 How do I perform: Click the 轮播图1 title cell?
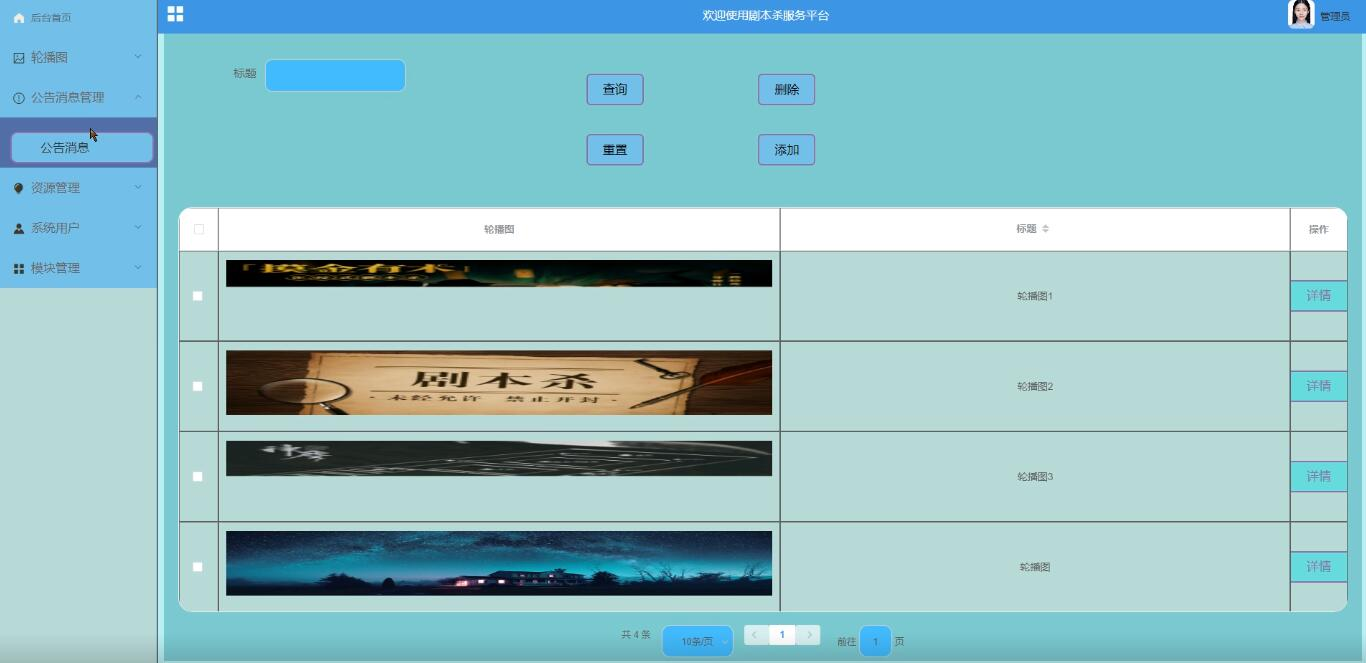coord(1035,296)
